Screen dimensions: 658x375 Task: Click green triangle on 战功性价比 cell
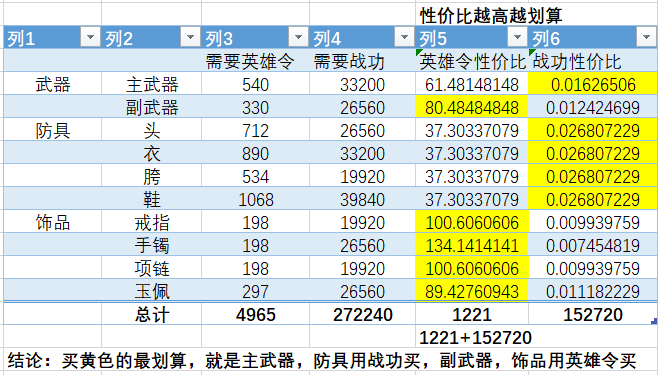click(x=532, y=52)
